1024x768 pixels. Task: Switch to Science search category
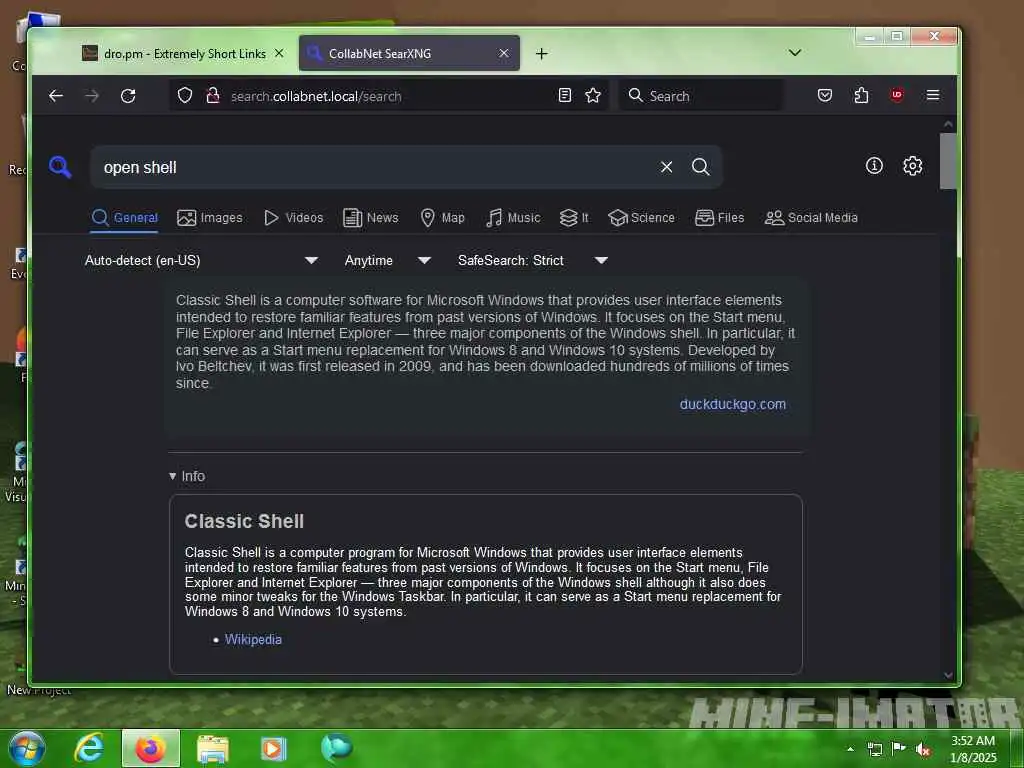click(641, 217)
